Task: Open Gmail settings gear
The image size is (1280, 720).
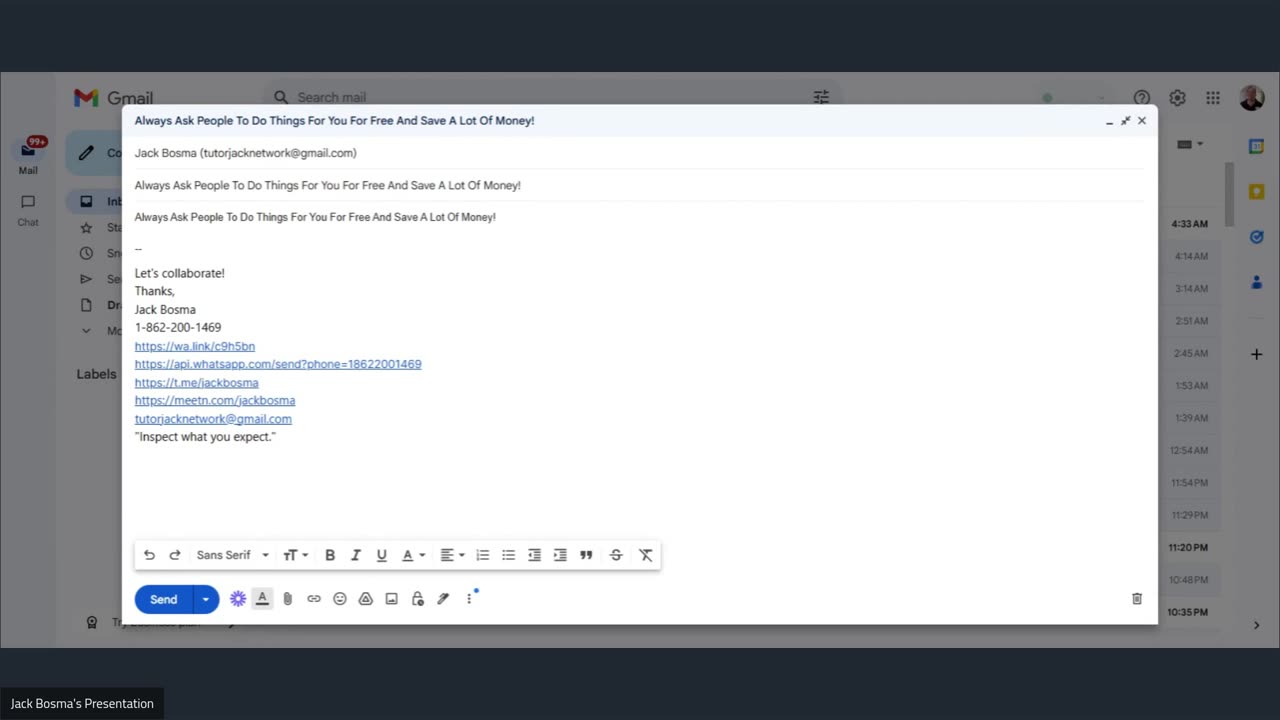Action: pos(1177,97)
